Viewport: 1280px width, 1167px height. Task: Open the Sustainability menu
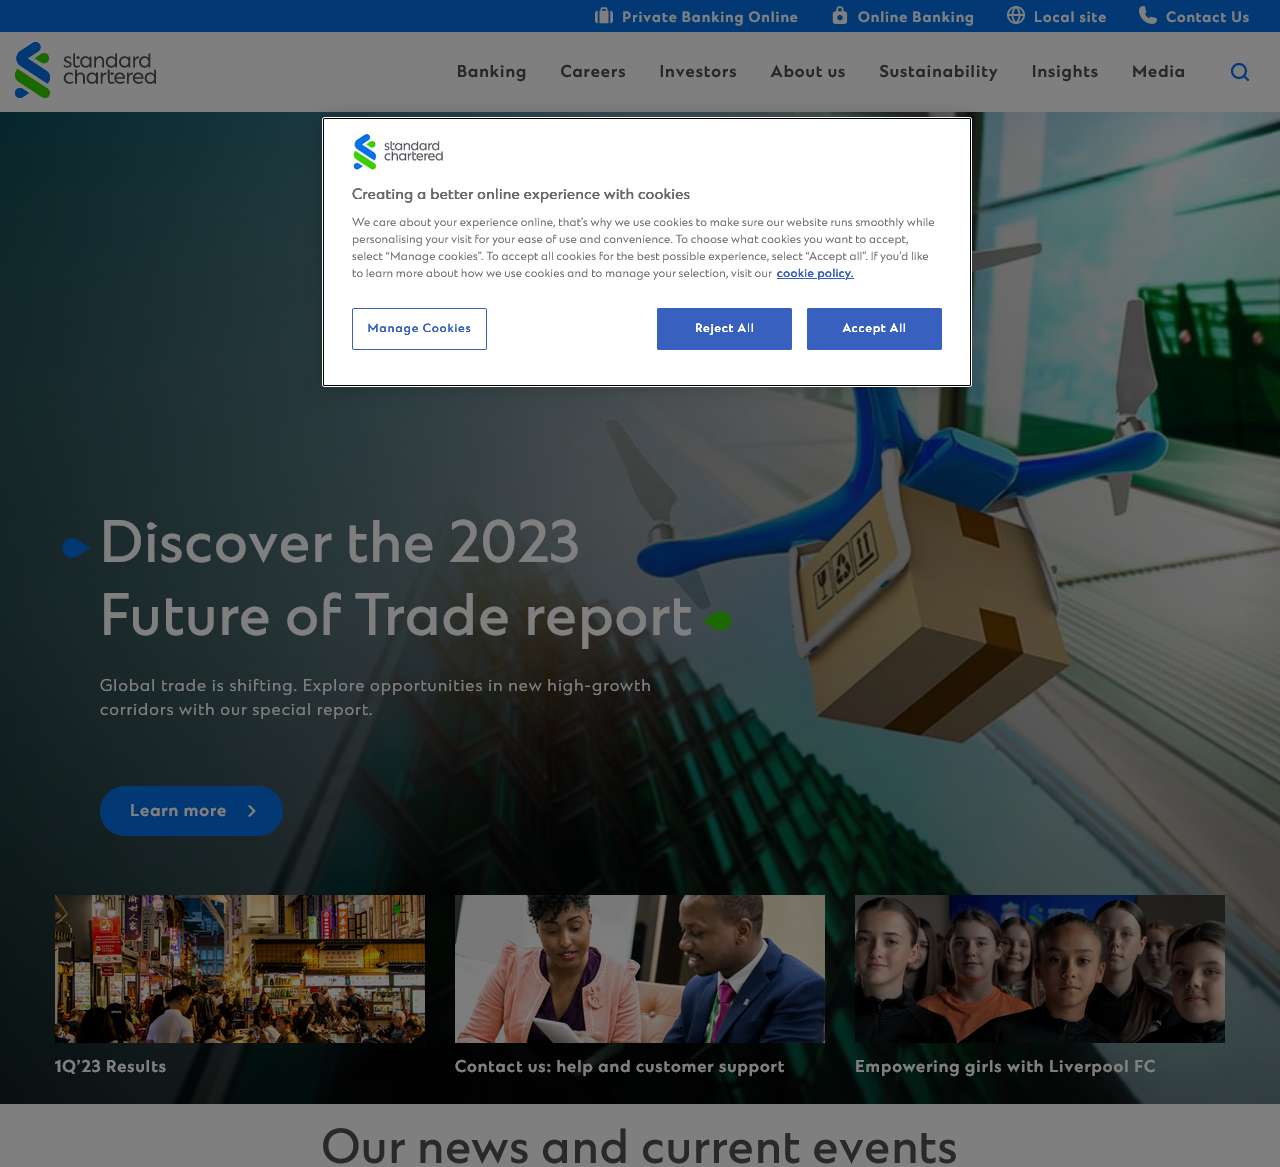click(938, 72)
